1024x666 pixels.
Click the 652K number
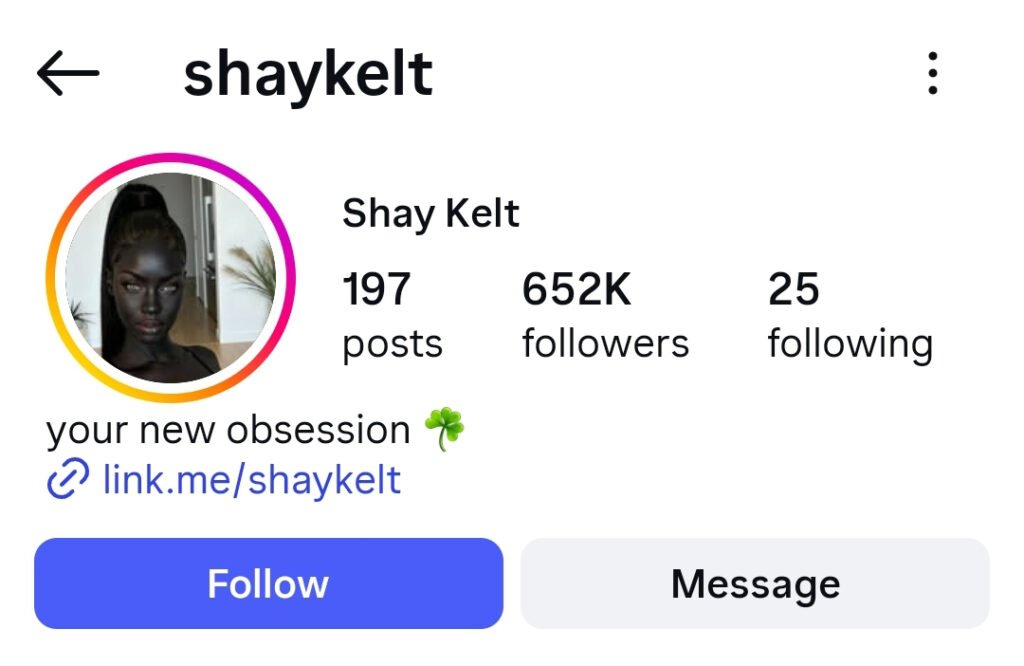coord(577,289)
